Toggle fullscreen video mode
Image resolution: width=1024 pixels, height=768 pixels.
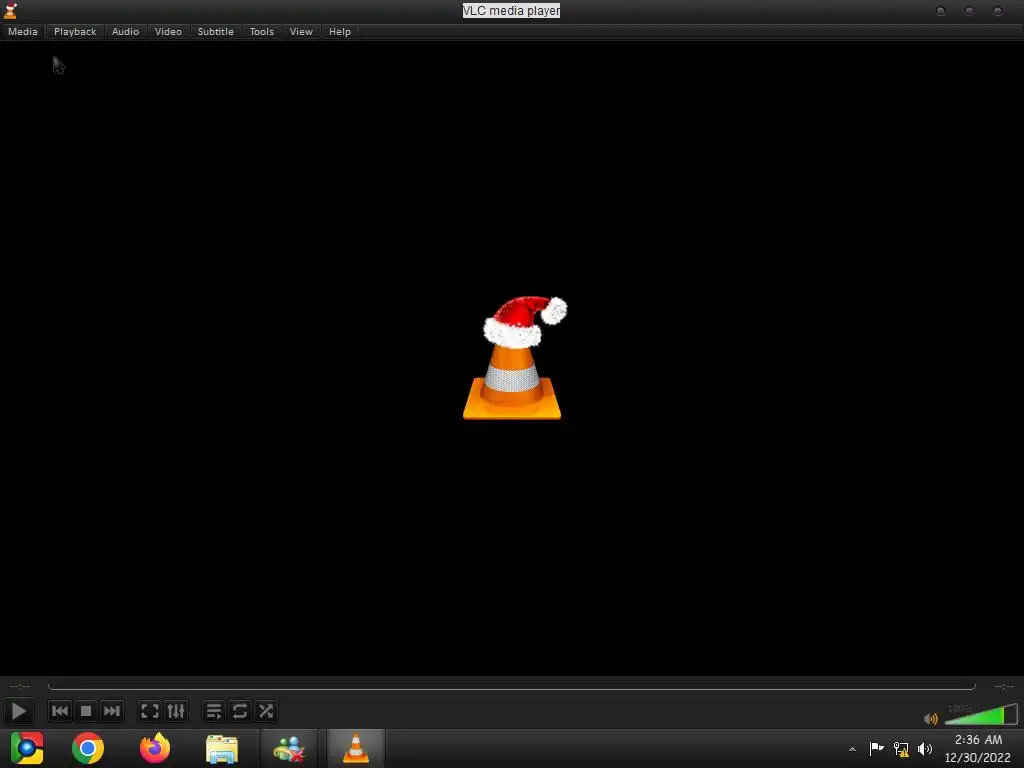[150, 711]
